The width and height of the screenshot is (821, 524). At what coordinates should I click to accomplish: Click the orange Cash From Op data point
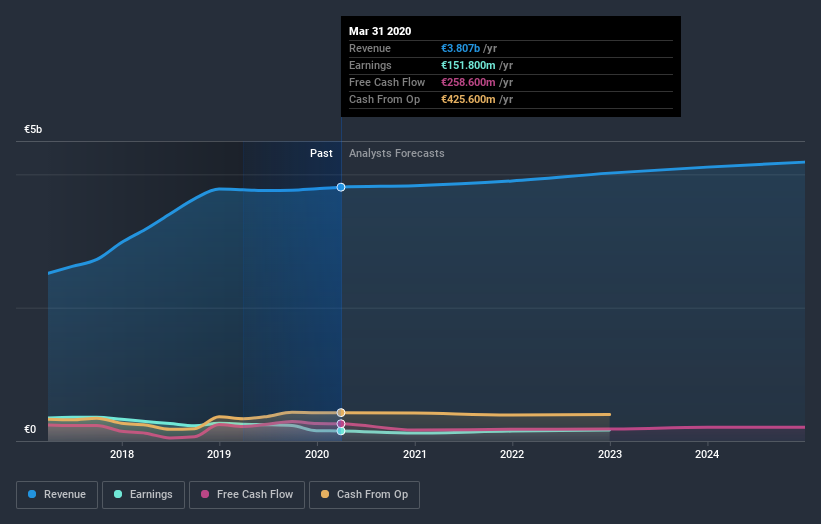[341, 412]
